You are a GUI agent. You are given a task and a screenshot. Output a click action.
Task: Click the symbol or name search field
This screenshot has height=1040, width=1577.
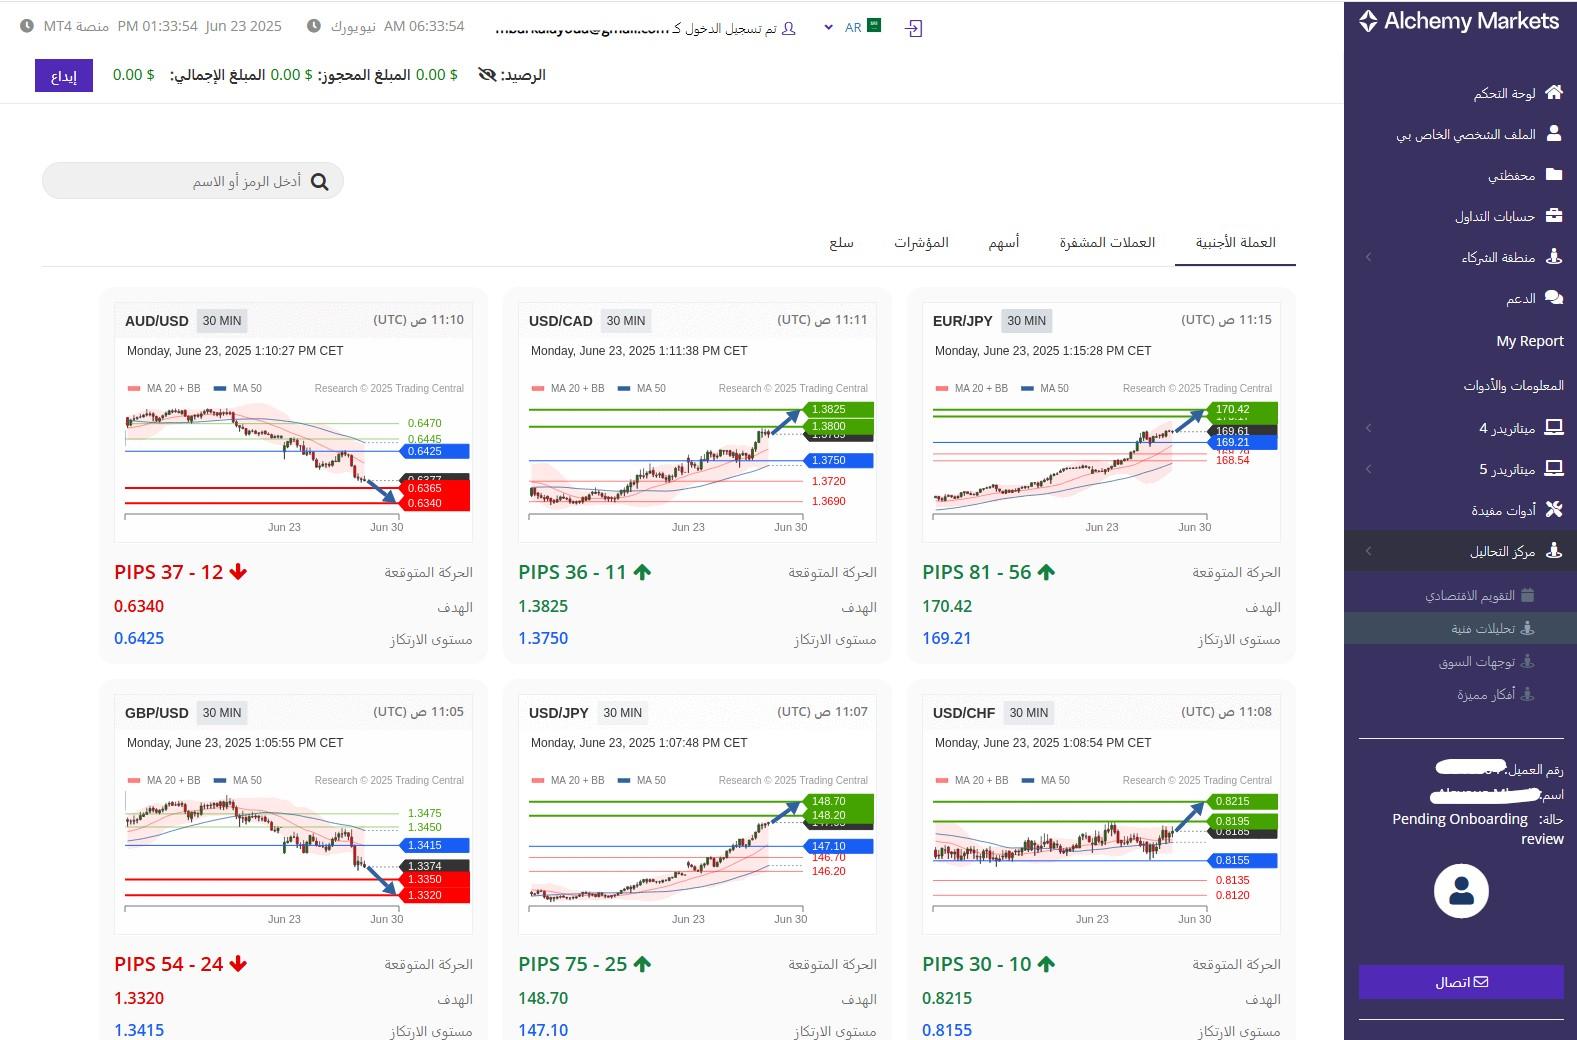[x=193, y=181]
